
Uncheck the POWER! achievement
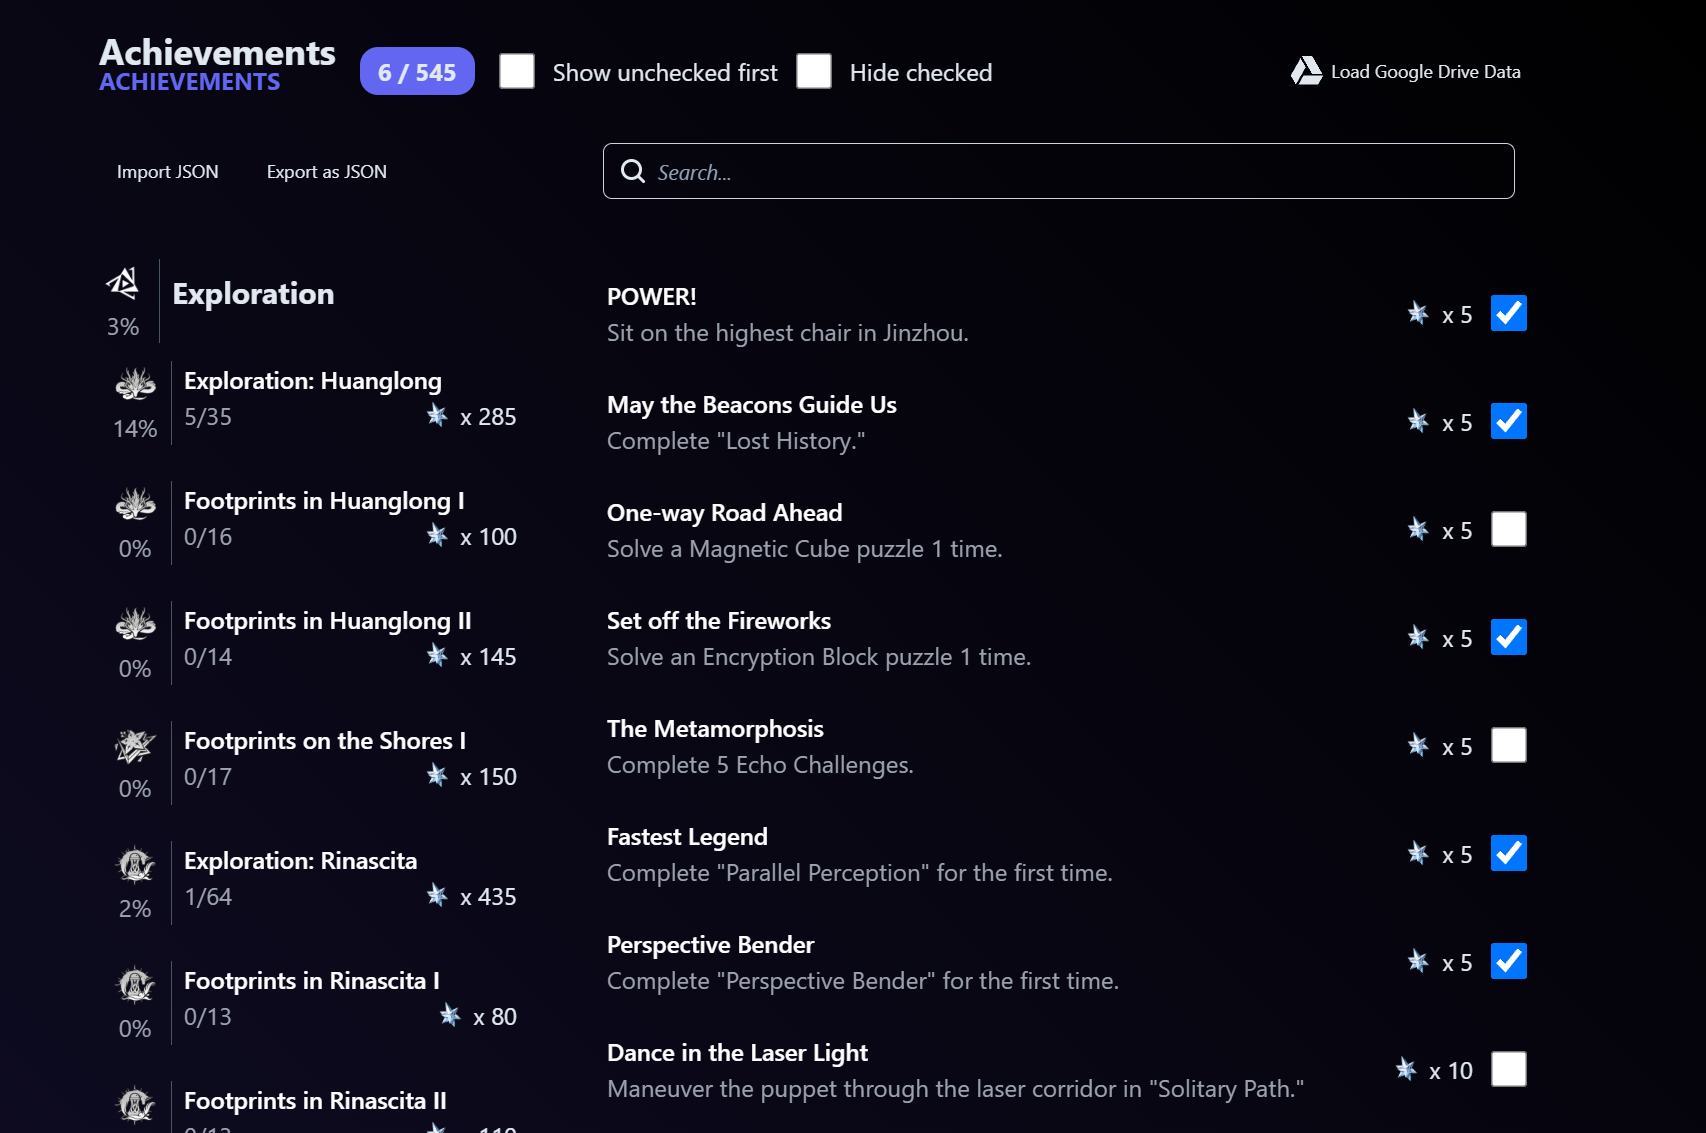coord(1508,313)
